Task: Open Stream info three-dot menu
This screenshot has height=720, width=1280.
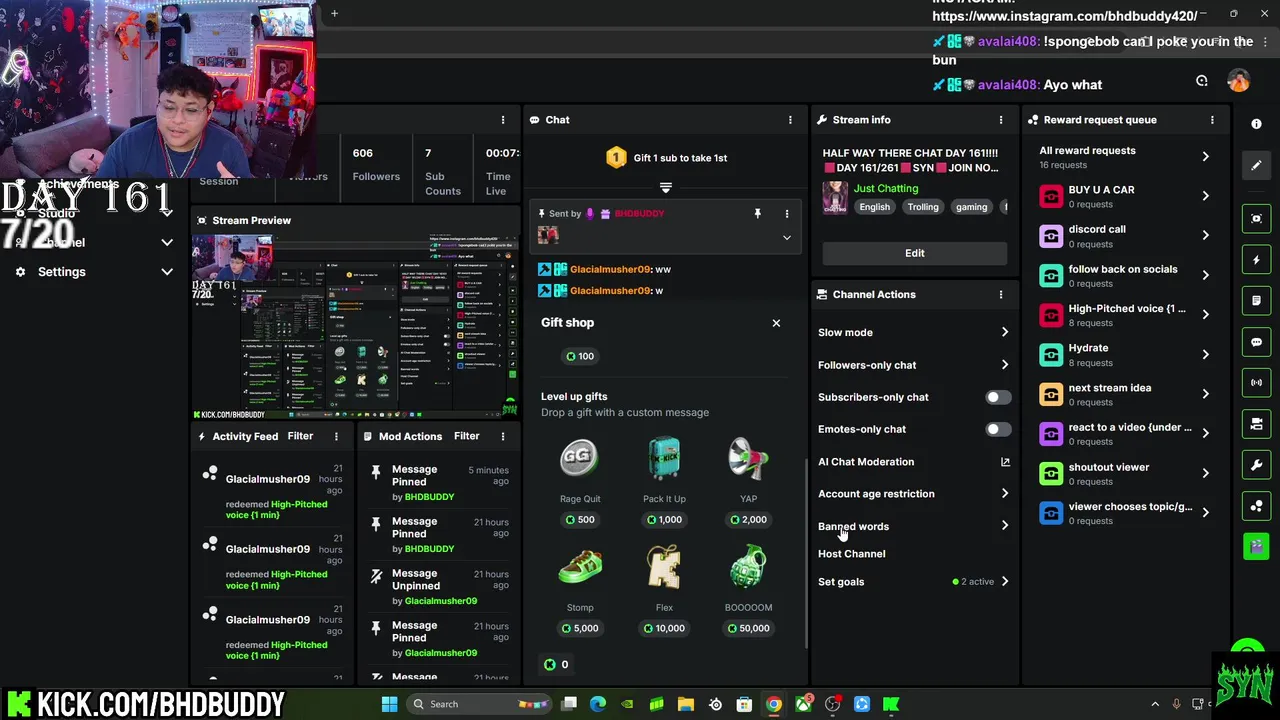Action: (1001, 120)
